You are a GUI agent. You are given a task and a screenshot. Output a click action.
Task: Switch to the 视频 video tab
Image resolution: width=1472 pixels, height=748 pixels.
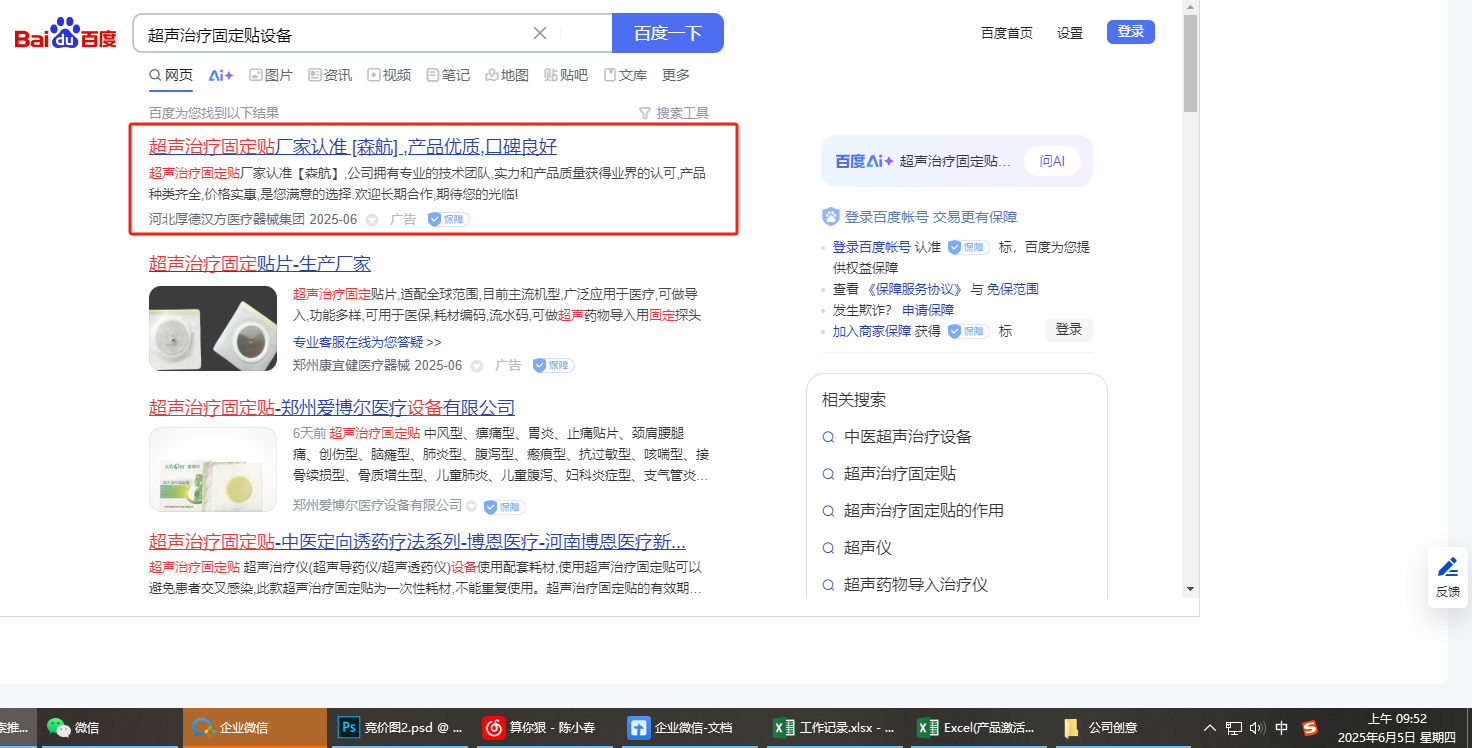388,75
